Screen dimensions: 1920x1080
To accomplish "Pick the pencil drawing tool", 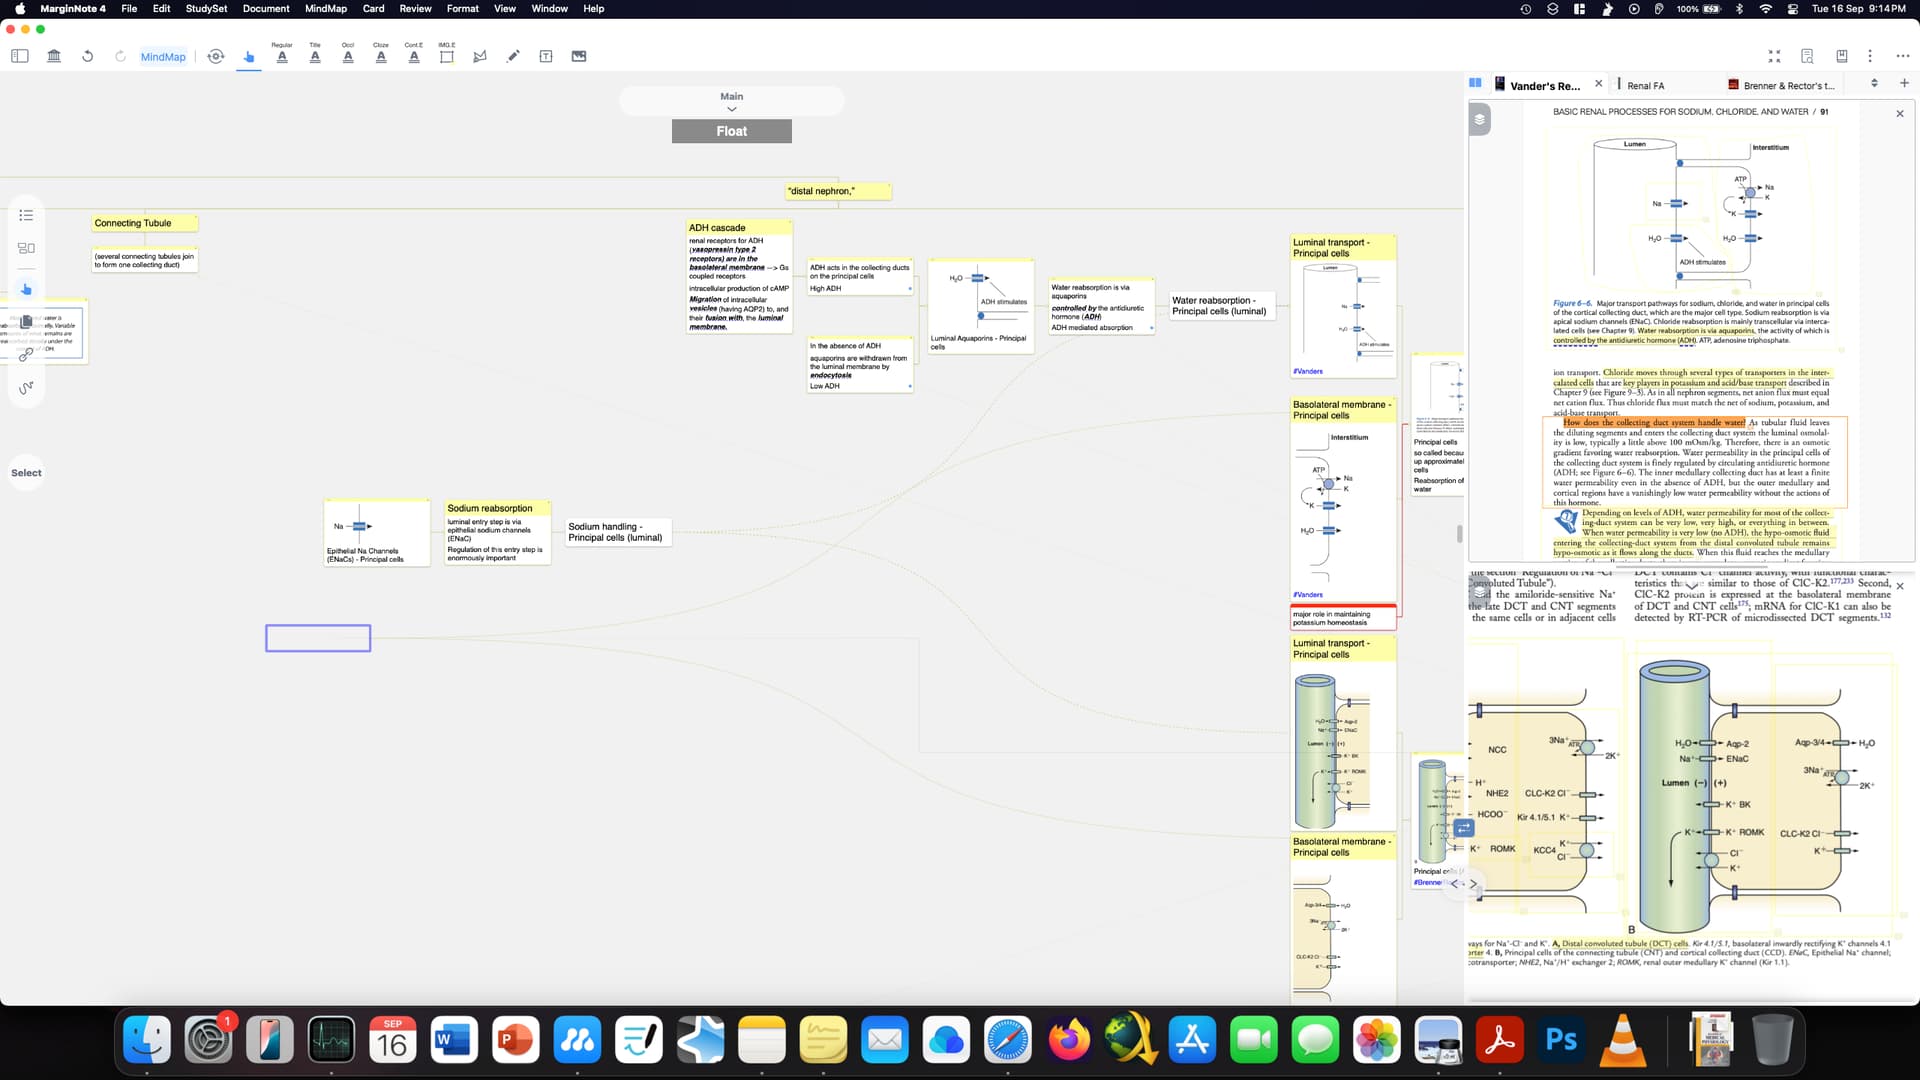I will click(x=513, y=56).
